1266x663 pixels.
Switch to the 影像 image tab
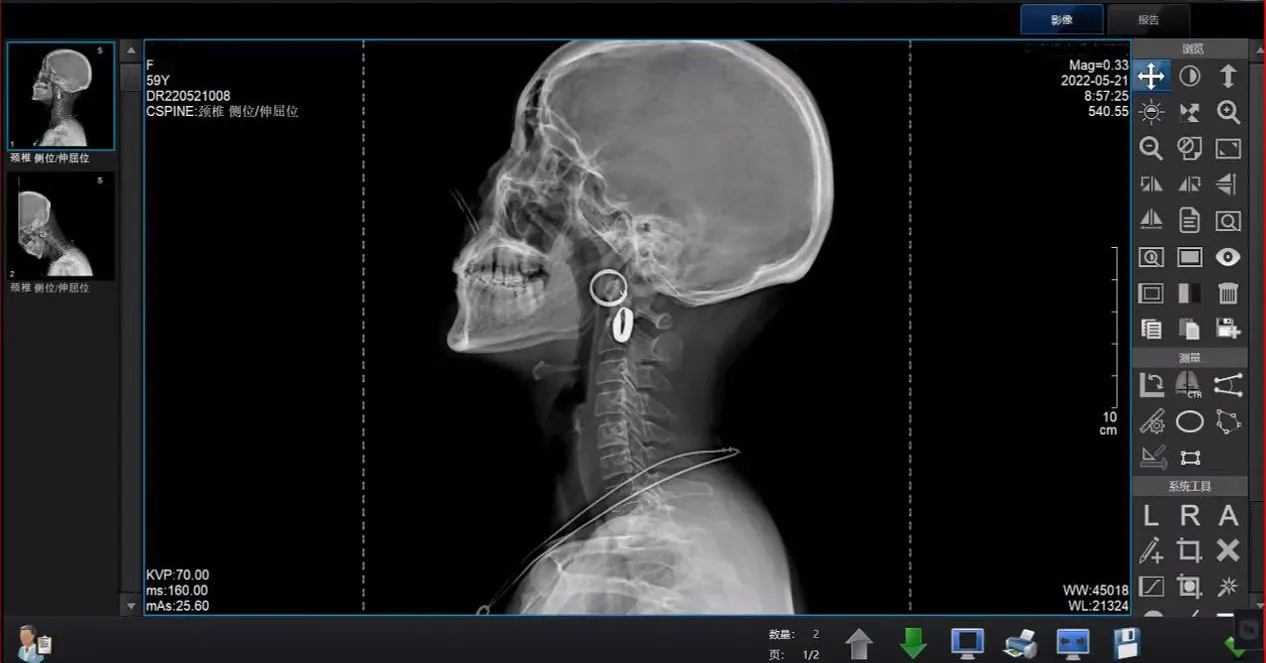point(1061,19)
